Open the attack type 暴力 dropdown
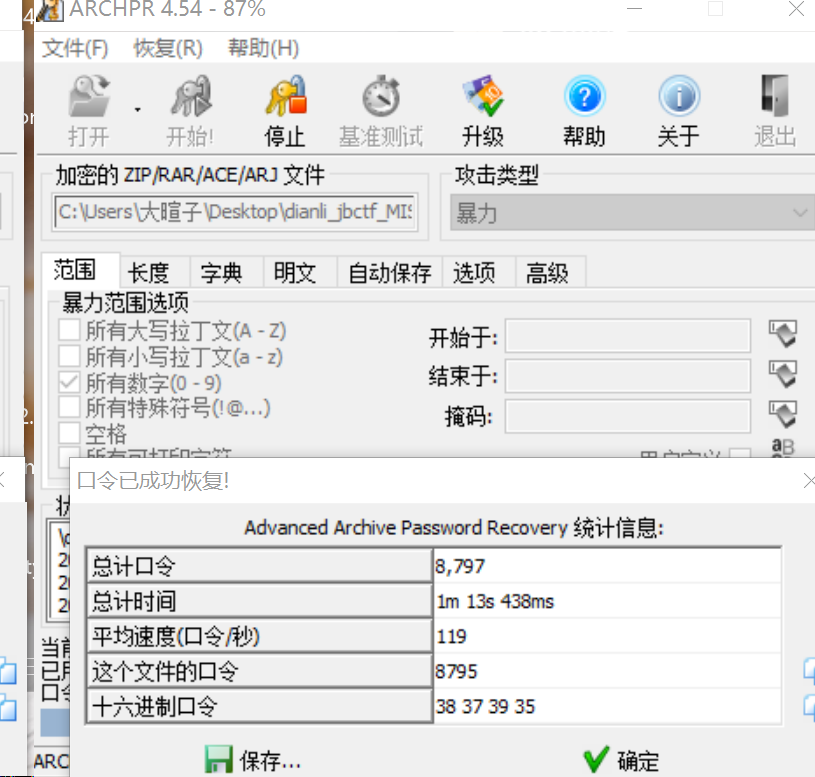 (632, 212)
